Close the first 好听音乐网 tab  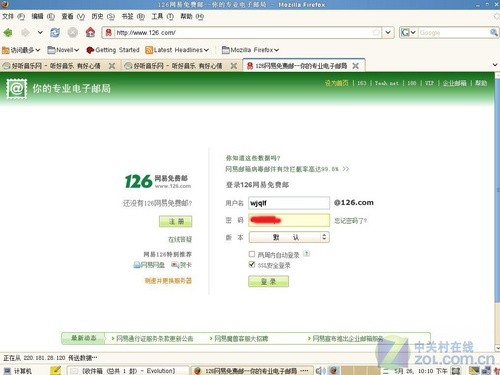tap(112, 66)
